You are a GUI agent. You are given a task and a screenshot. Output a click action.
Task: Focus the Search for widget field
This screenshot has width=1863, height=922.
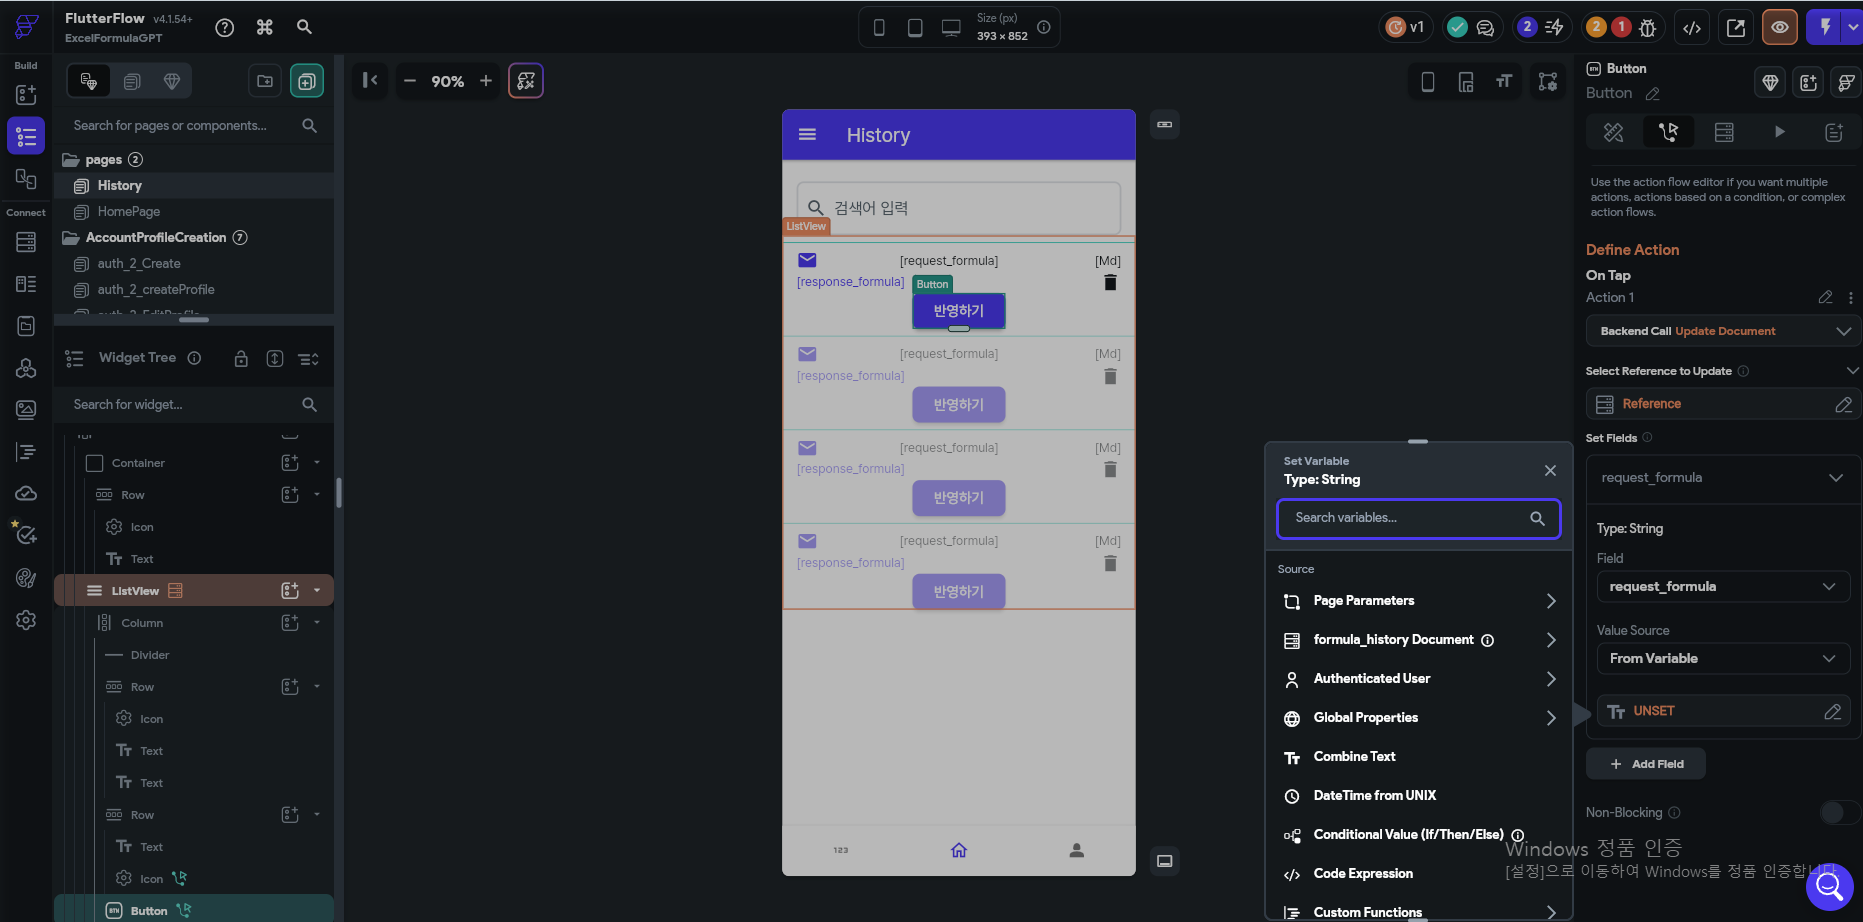195,405
